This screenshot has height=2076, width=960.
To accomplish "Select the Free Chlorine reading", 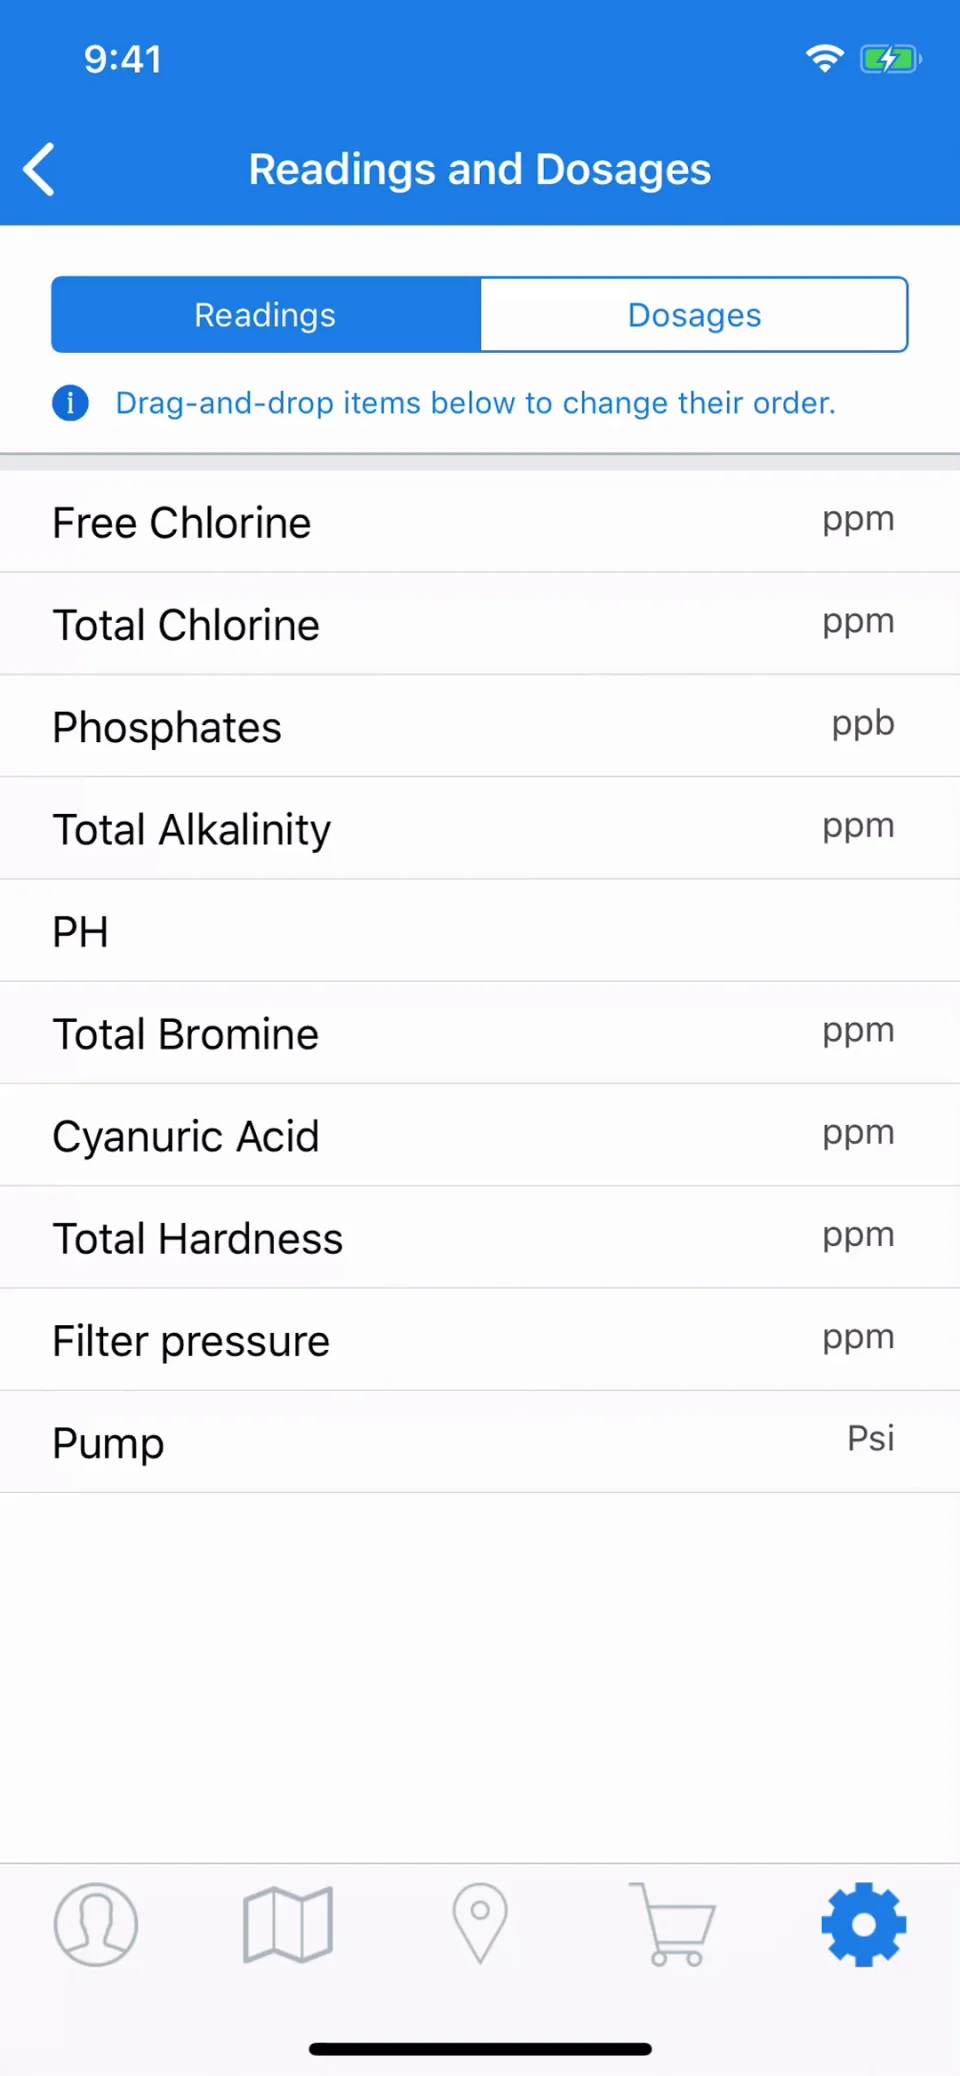I will tap(480, 522).
